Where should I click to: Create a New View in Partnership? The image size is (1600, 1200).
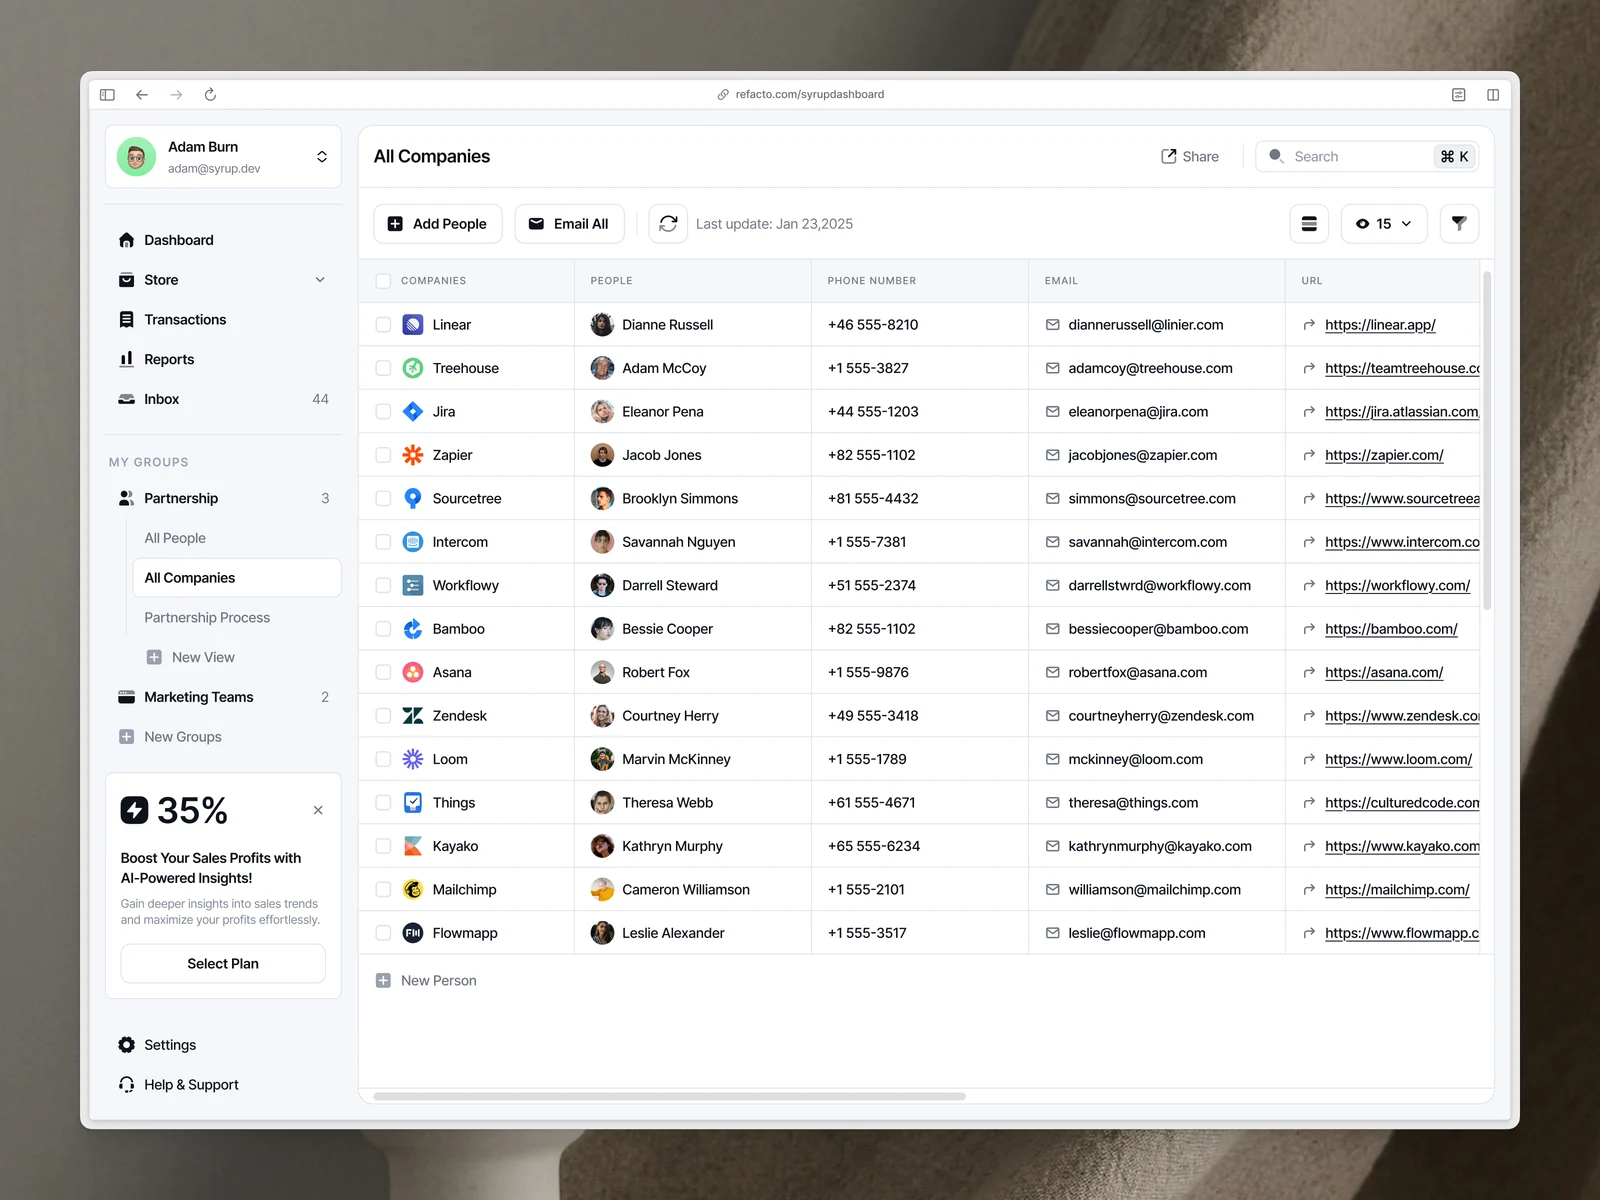[x=191, y=657]
